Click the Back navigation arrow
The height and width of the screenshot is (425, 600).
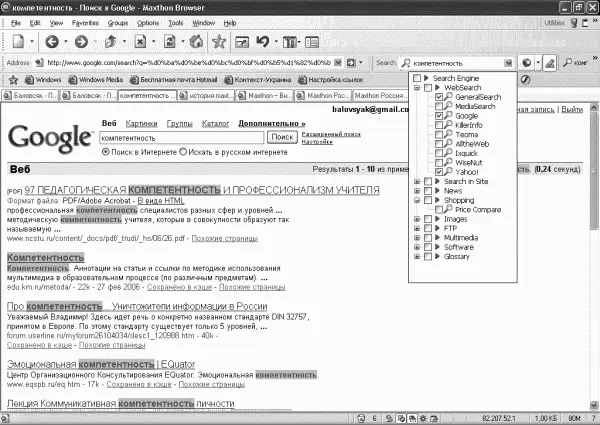point(49,41)
